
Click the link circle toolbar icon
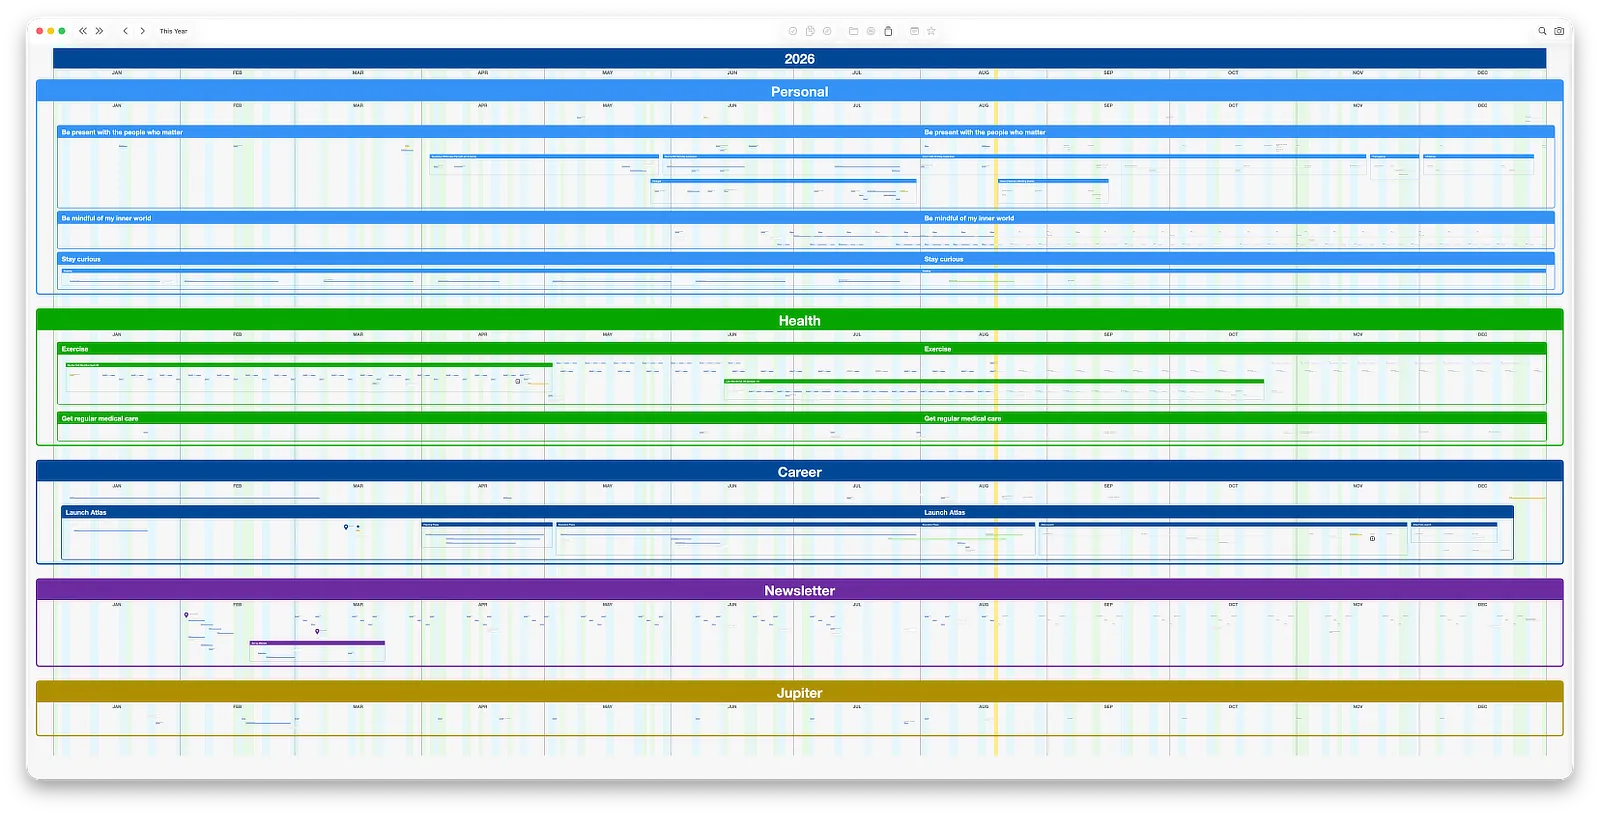click(827, 31)
